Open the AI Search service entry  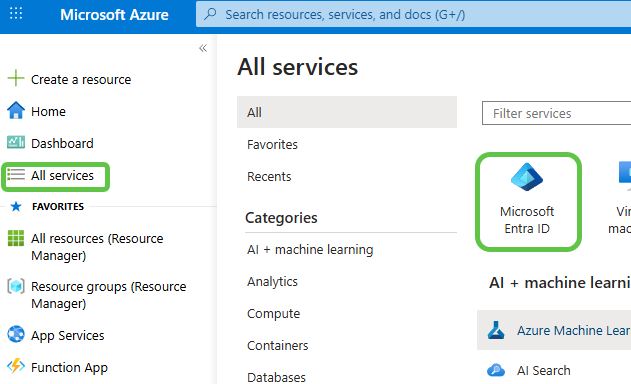[544, 370]
